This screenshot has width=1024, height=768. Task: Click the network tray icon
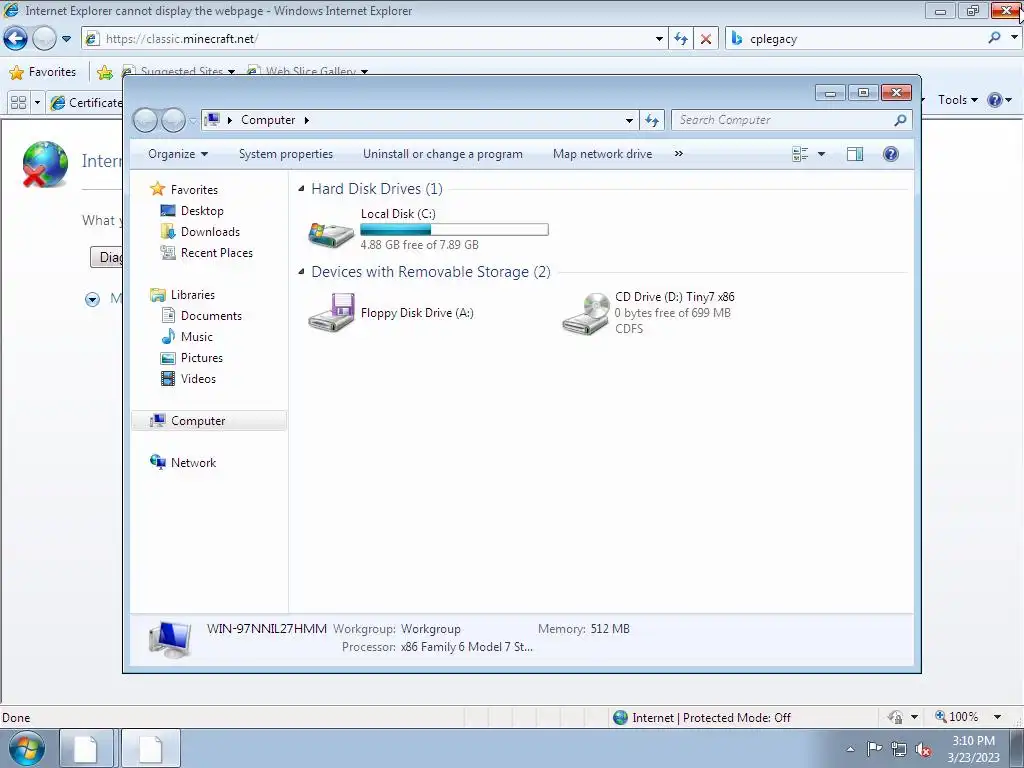tap(899, 750)
